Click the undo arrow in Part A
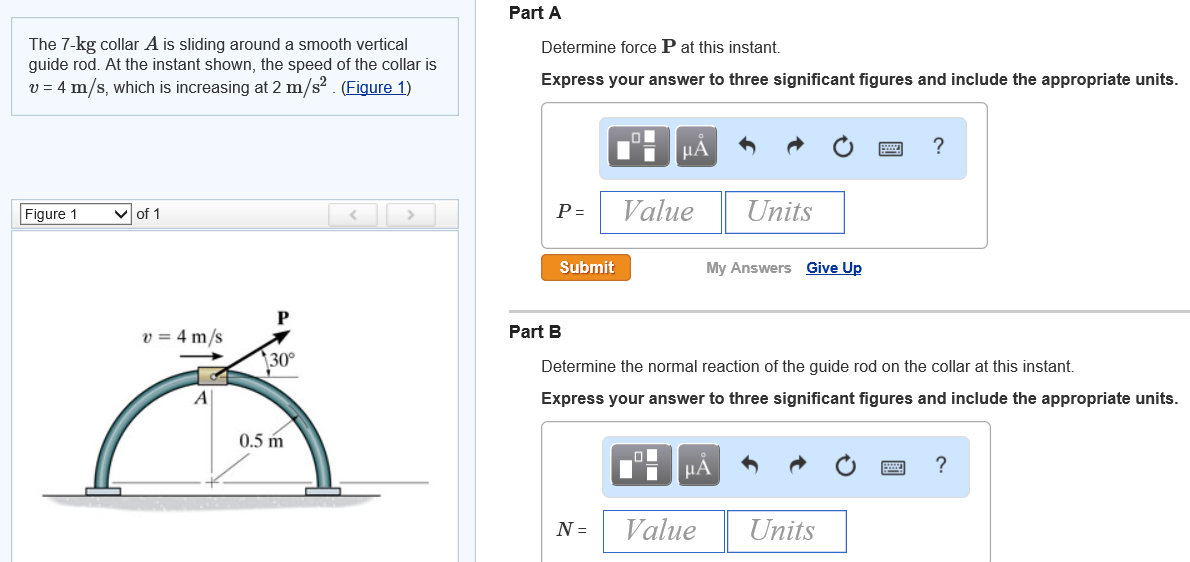Screen dimensions: 1190x562 coord(746,148)
